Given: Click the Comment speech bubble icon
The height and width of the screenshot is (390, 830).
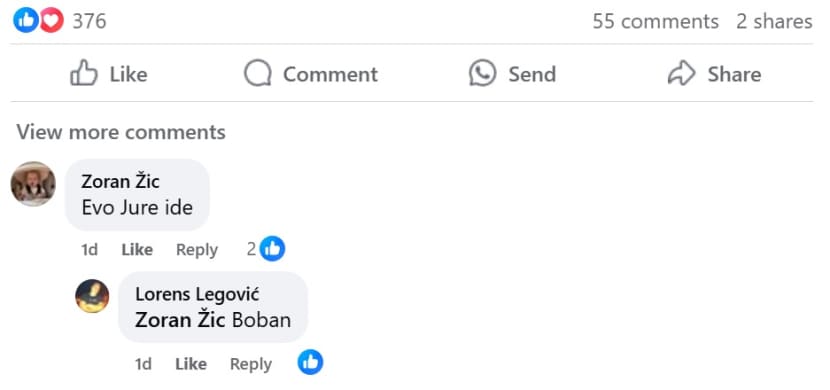Looking at the screenshot, I should point(258,73).
